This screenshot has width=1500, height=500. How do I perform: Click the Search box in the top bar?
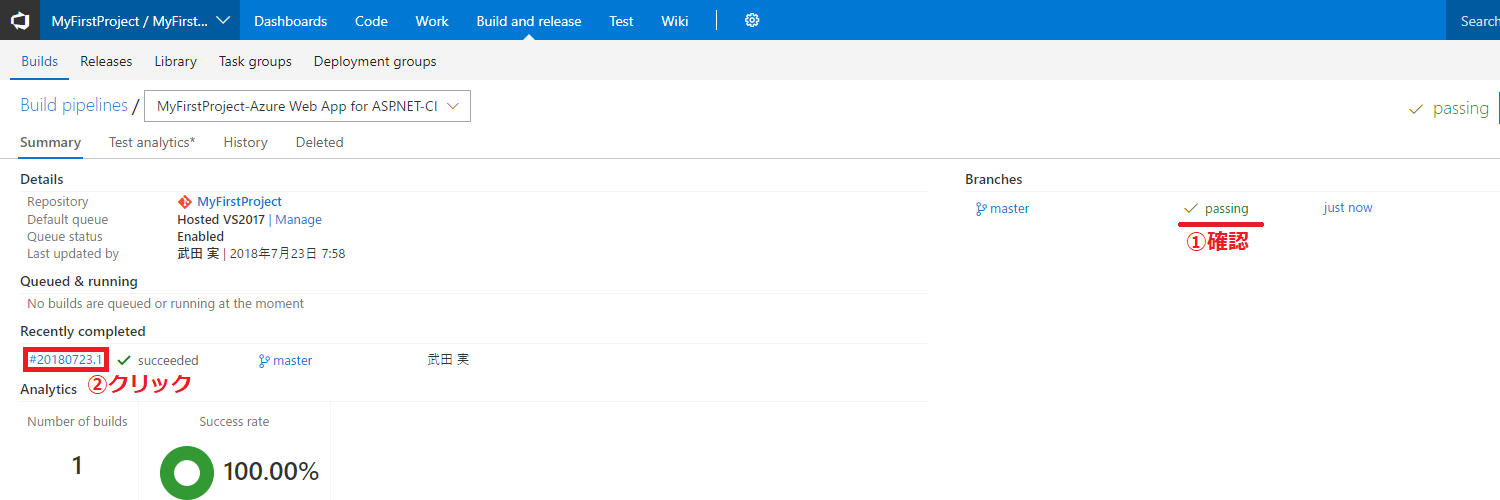coord(1473,20)
